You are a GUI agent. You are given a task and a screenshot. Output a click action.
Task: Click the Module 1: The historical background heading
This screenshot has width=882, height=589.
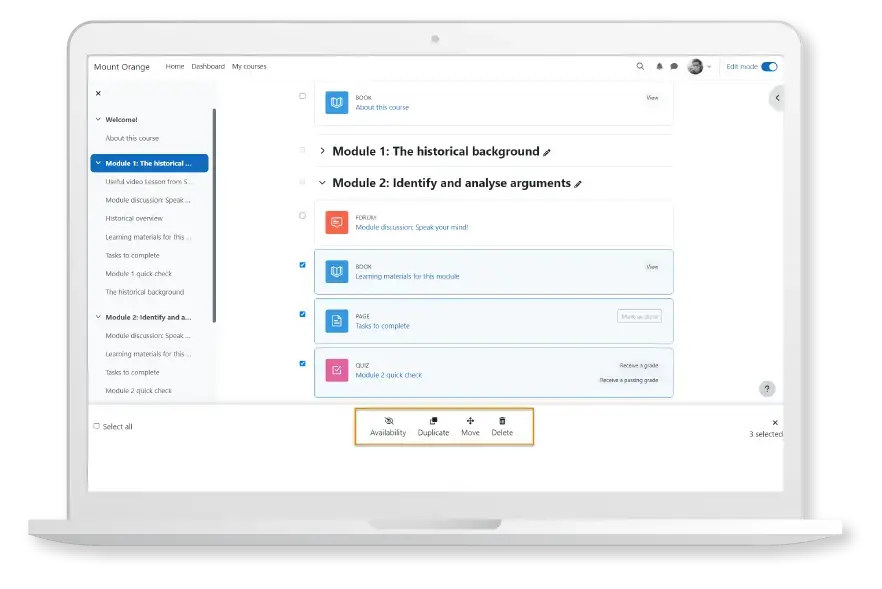point(436,151)
